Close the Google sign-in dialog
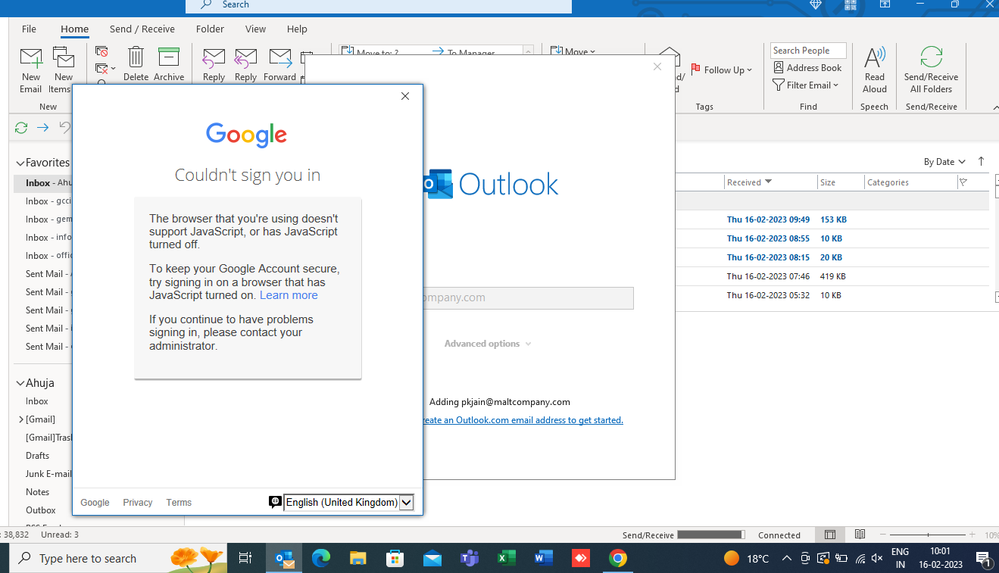The height and width of the screenshot is (573, 999). (x=405, y=96)
